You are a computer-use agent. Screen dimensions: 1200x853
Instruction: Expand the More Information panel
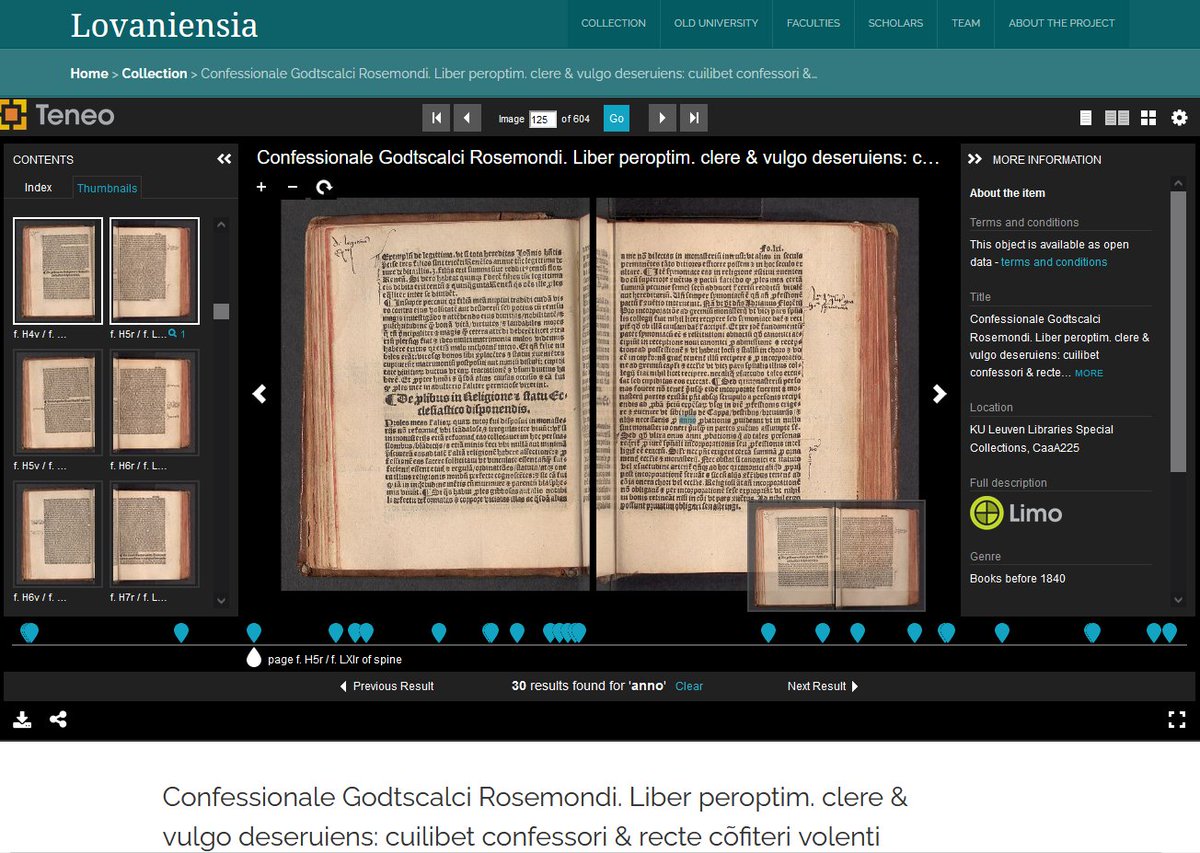(x=975, y=158)
